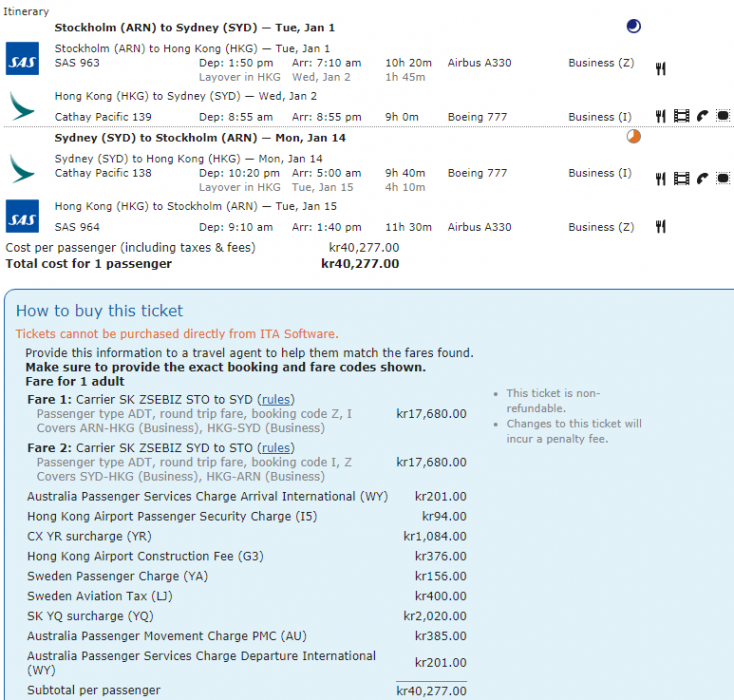
Task: Click the total cost kr40,277.00 amount
Action: (359, 264)
